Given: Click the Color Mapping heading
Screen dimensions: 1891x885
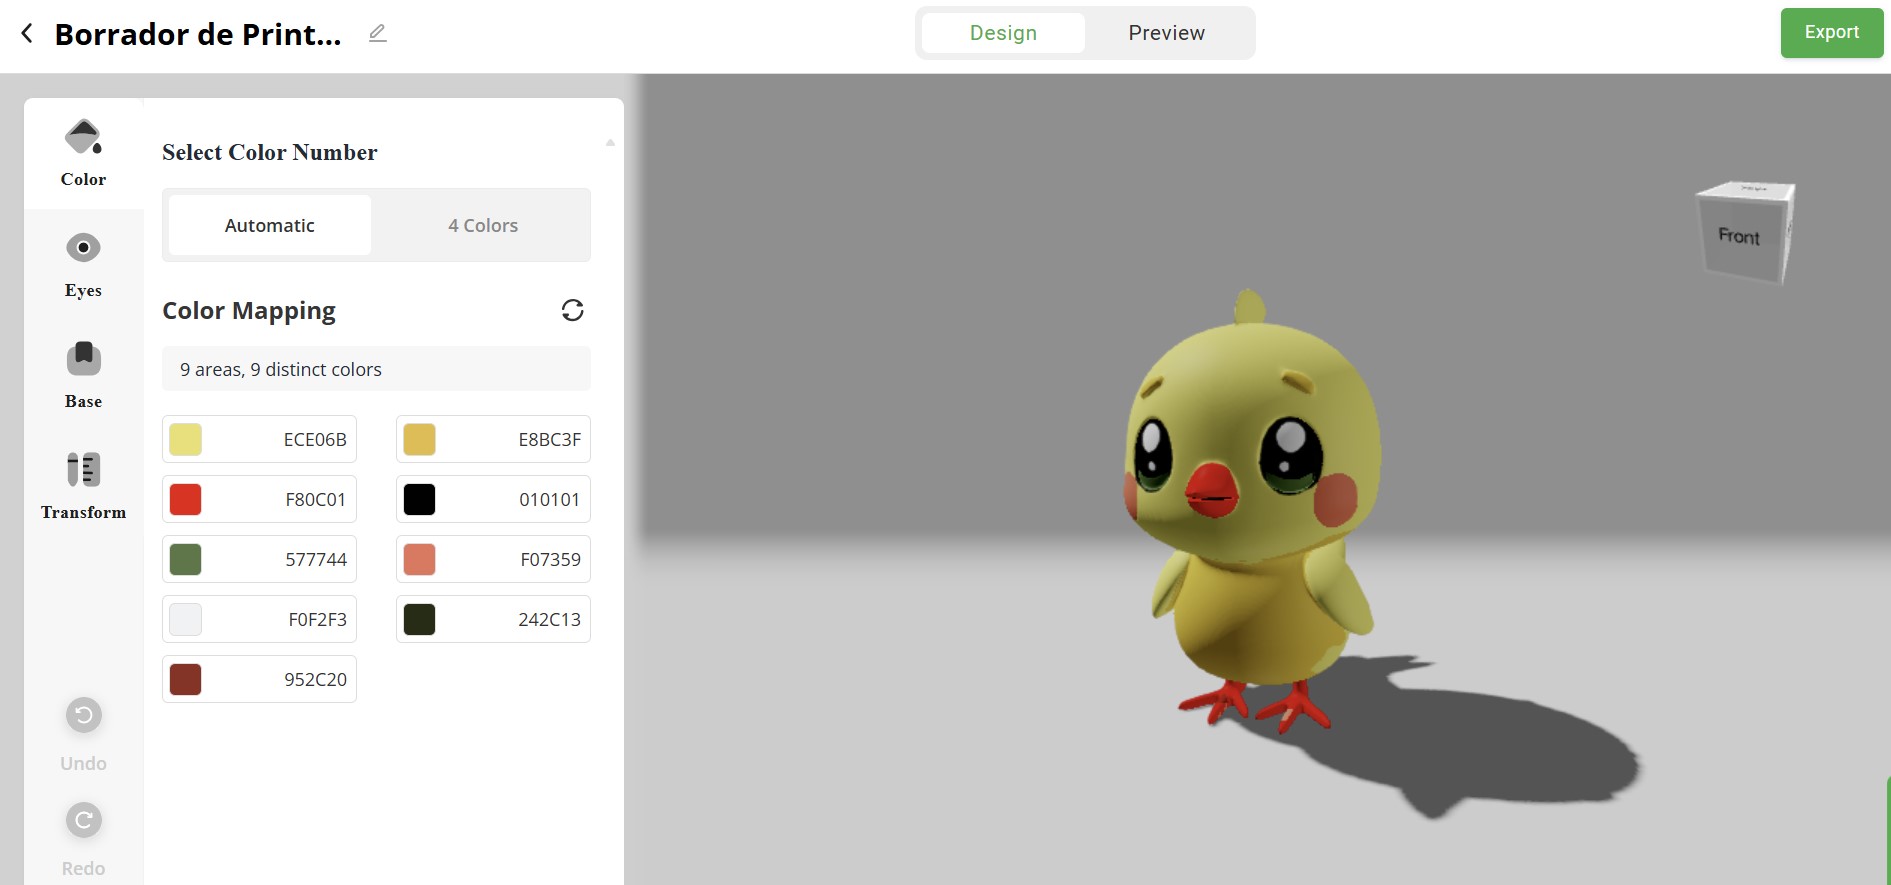Looking at the screenshot, I should [249, 311].
